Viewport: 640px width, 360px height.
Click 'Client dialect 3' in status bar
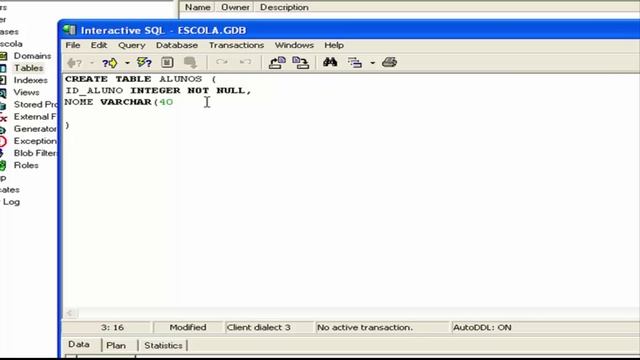[x=259, y=327]
